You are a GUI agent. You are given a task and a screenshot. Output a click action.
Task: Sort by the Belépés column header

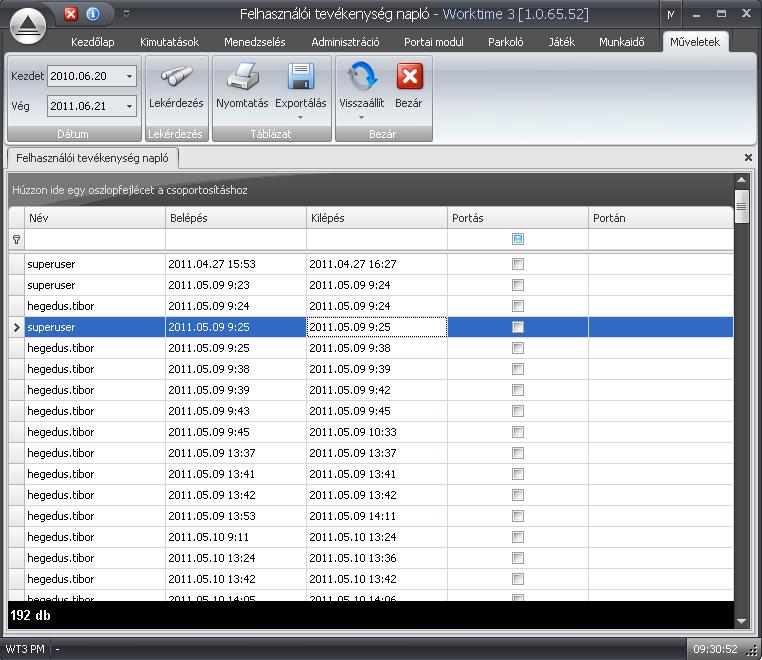(236, 218)
